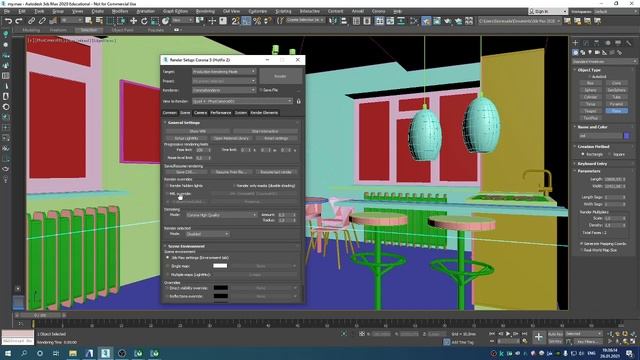The height and width of the screenshot is (360, 640).
Task: Select the Select and Link tool
Action: pos(31,20)
